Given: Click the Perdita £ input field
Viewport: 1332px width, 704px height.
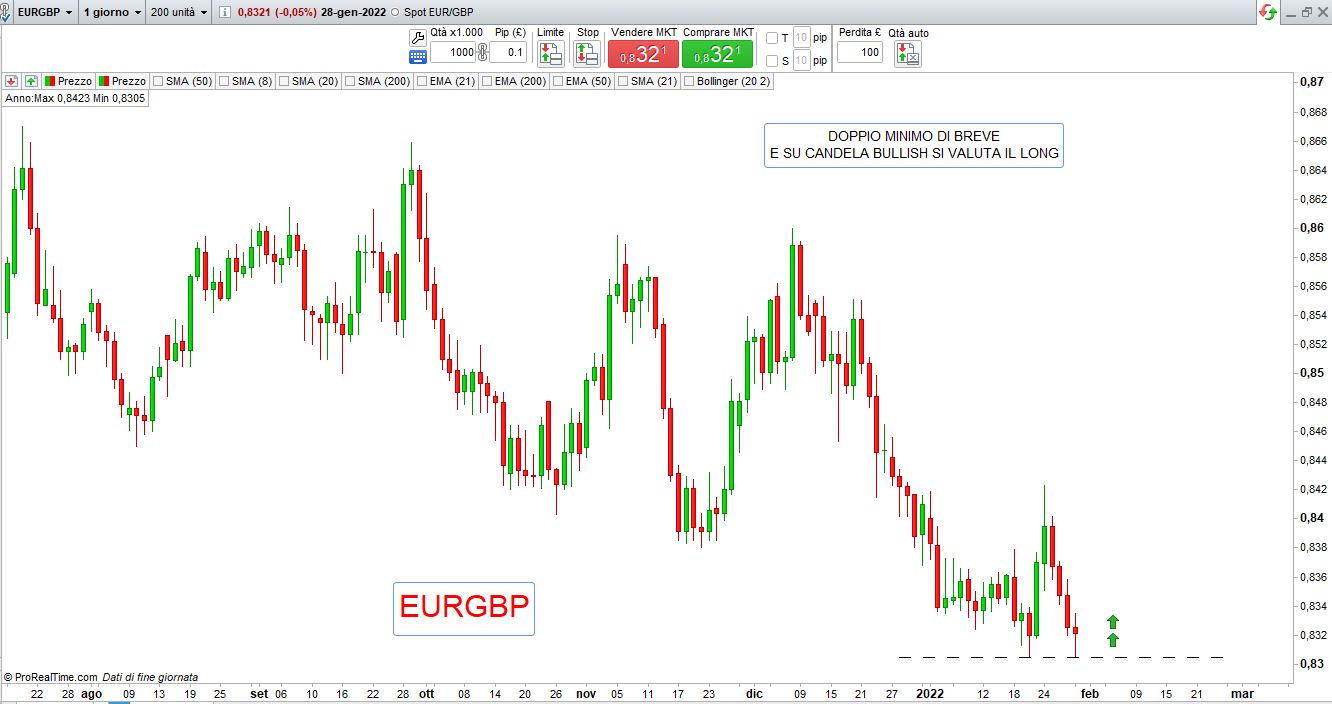Looking at the screenshot, I should click(859, 53).
